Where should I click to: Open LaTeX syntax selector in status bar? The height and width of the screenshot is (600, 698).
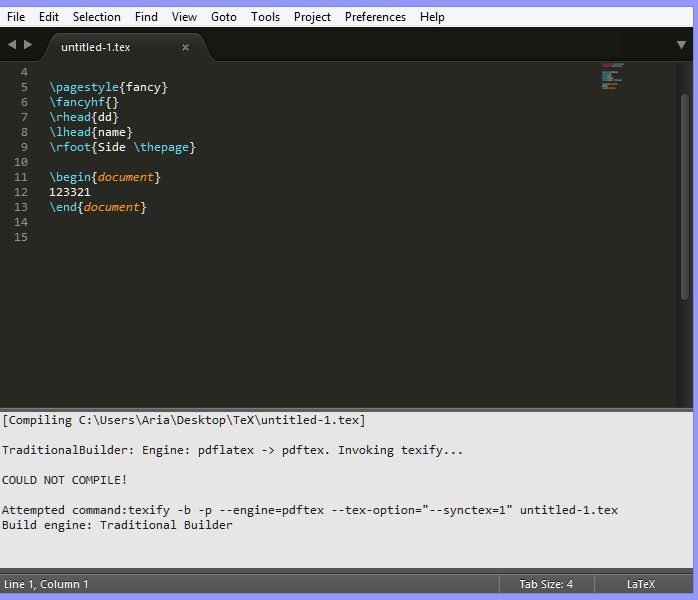click(x=641, y=584)
